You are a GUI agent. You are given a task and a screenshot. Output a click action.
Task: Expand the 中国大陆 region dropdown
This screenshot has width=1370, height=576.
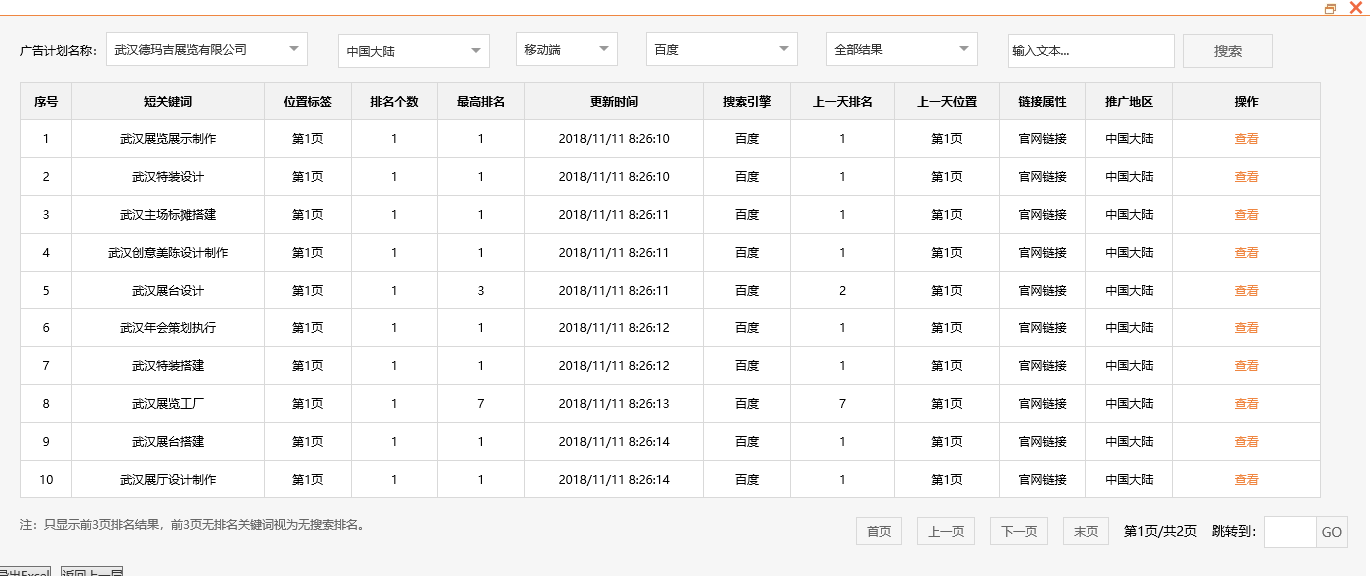[412, 50]
